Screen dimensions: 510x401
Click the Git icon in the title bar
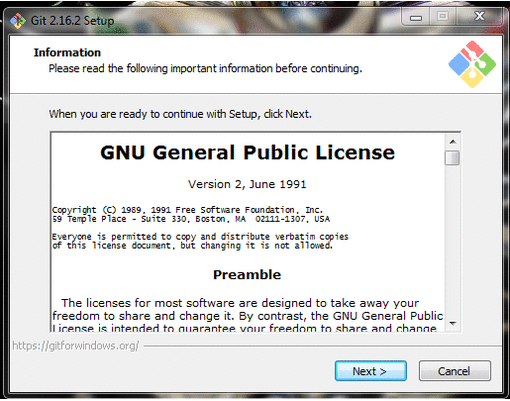coord(18,21)
